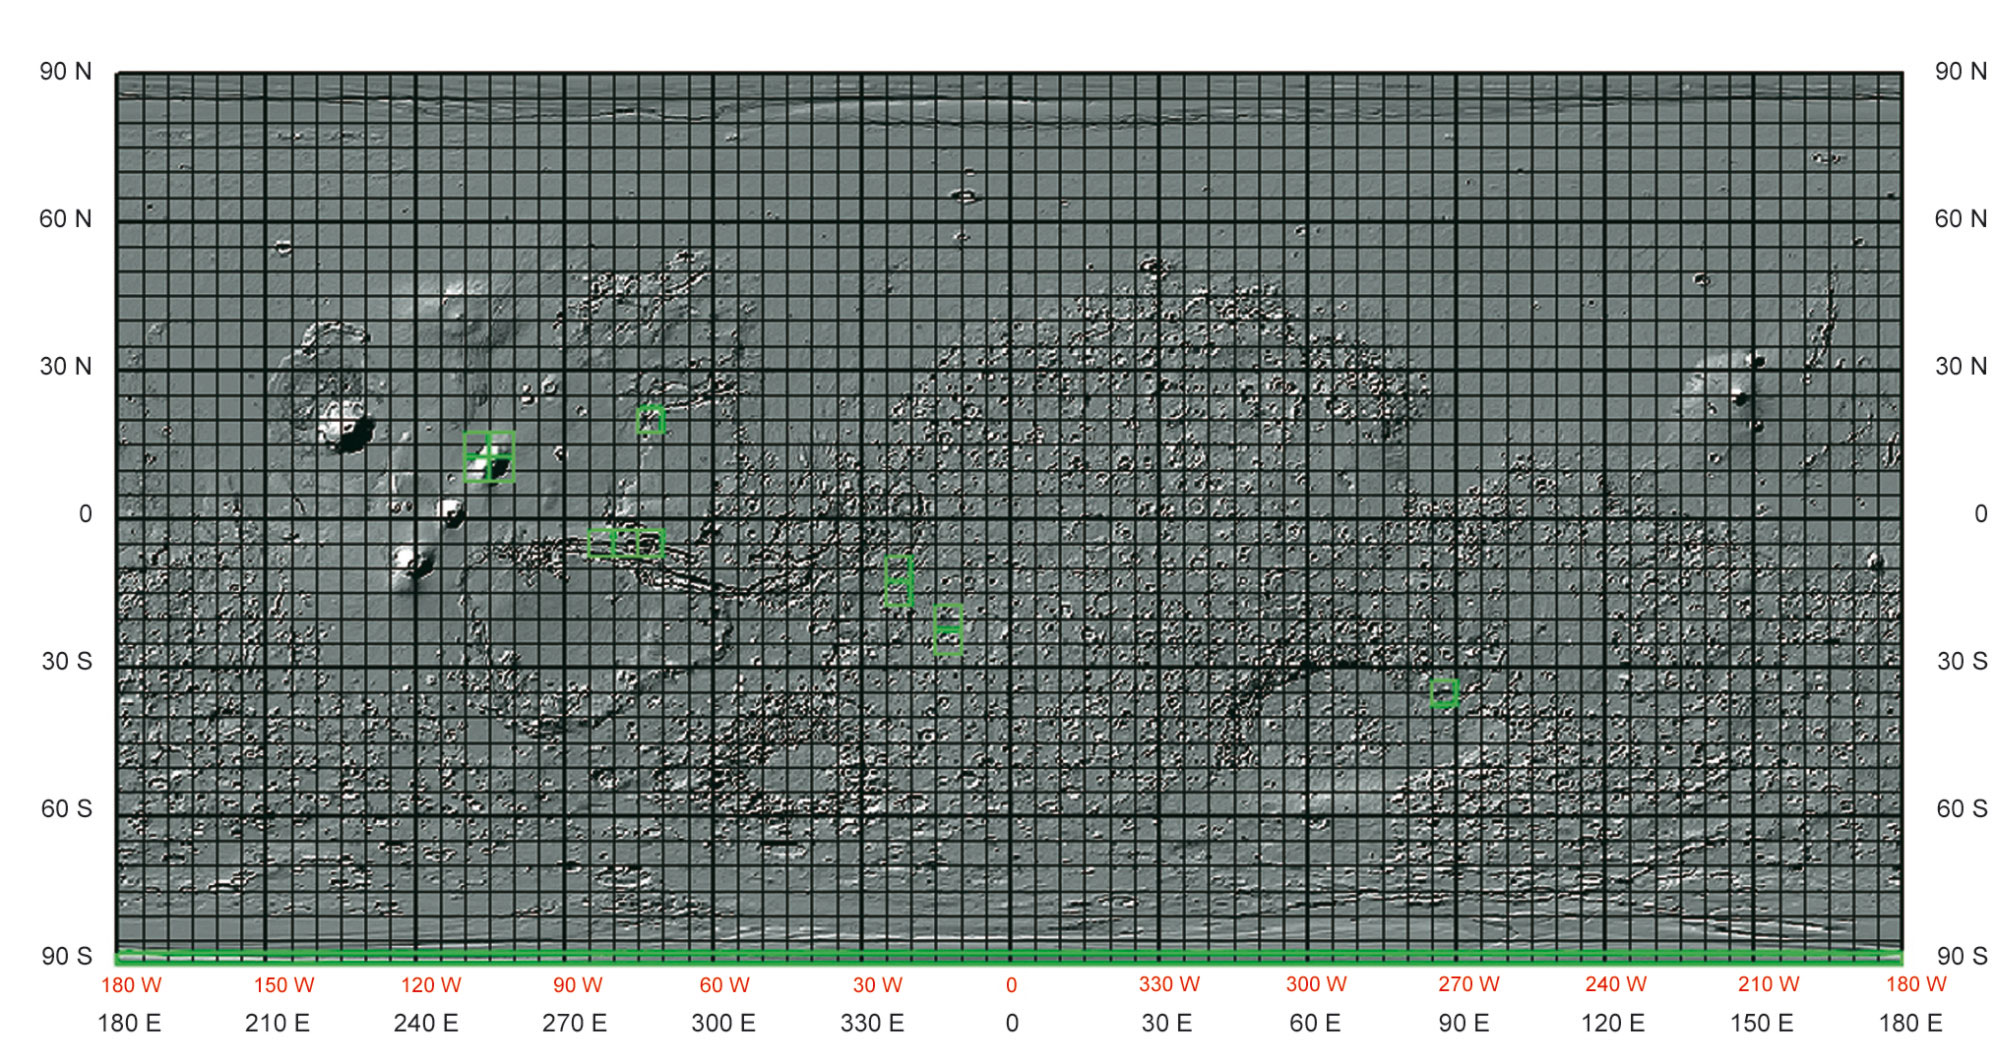Click the red '240 W' longitude label

coord(1616,985)
